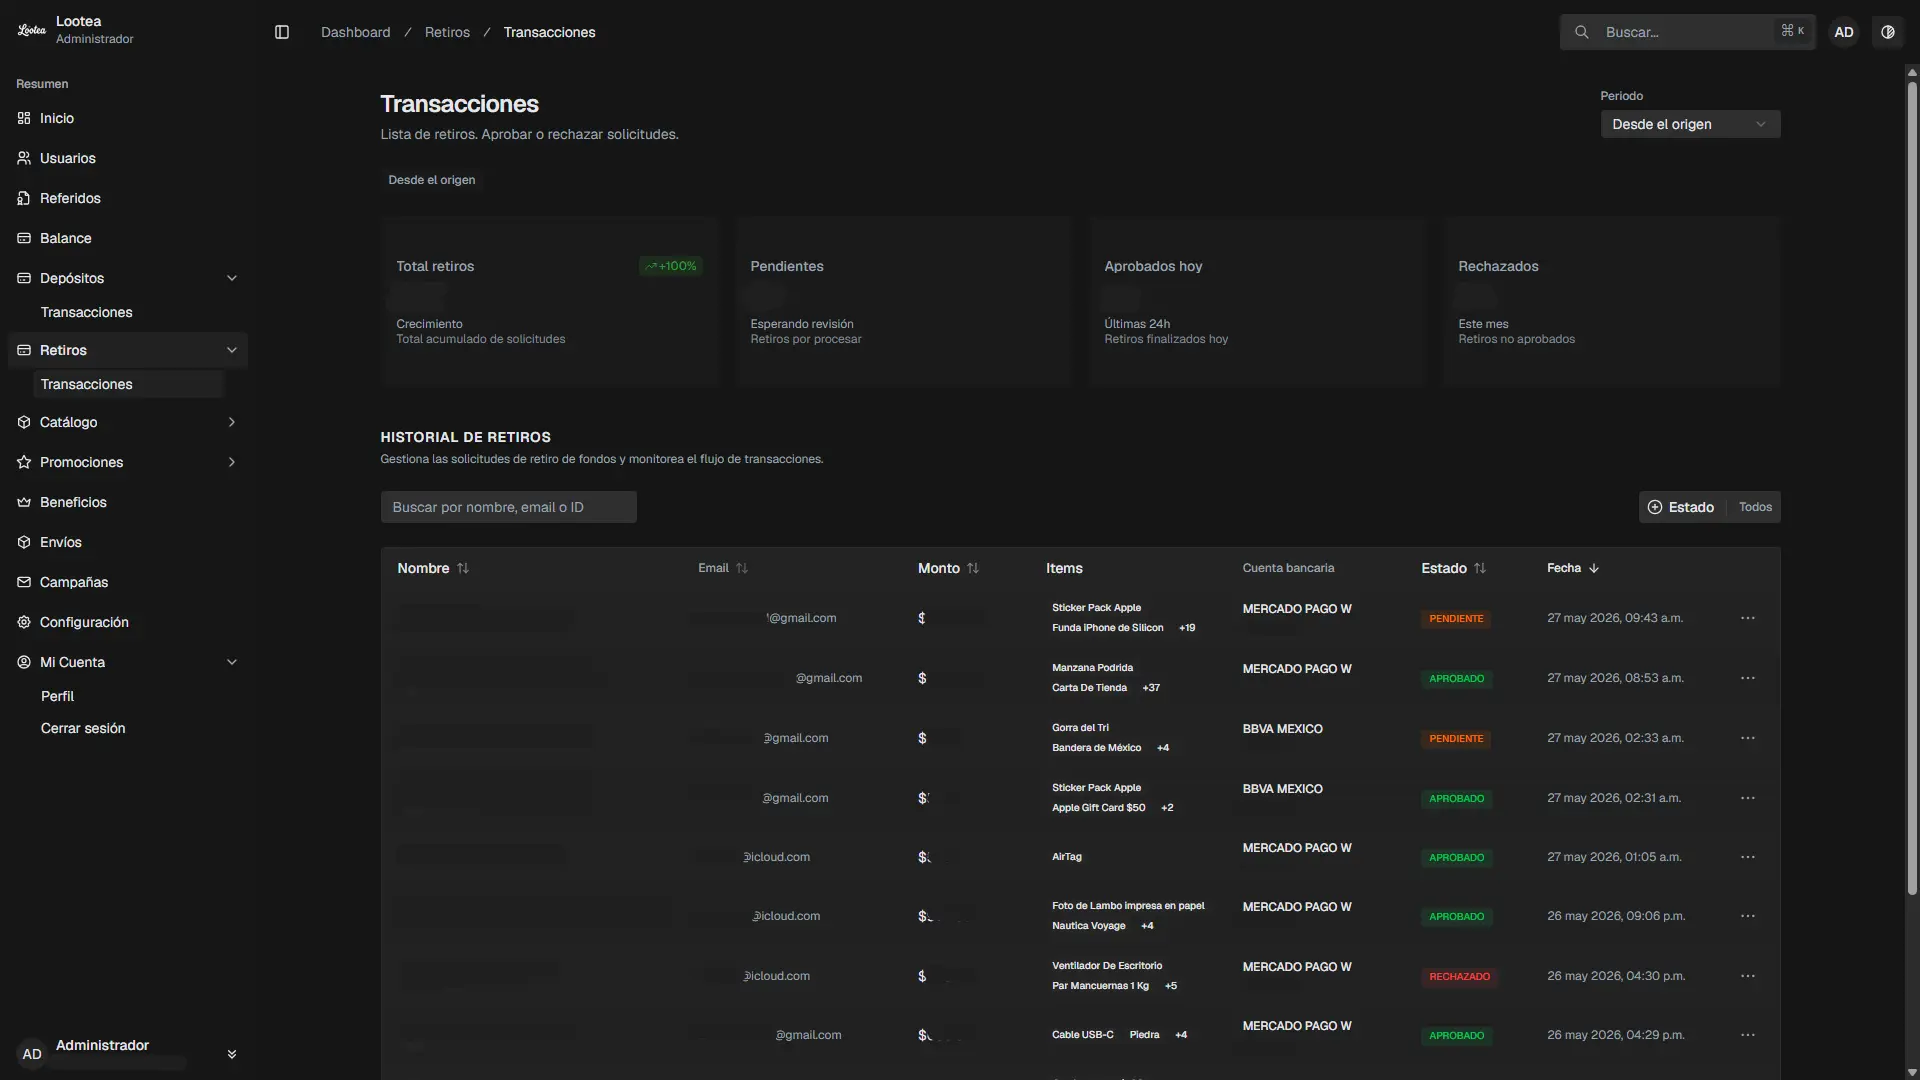The height and width of the screenshot is (1080, 1920).
Task: Sort table by Monto column arrows
Action: tap(973, 568)
